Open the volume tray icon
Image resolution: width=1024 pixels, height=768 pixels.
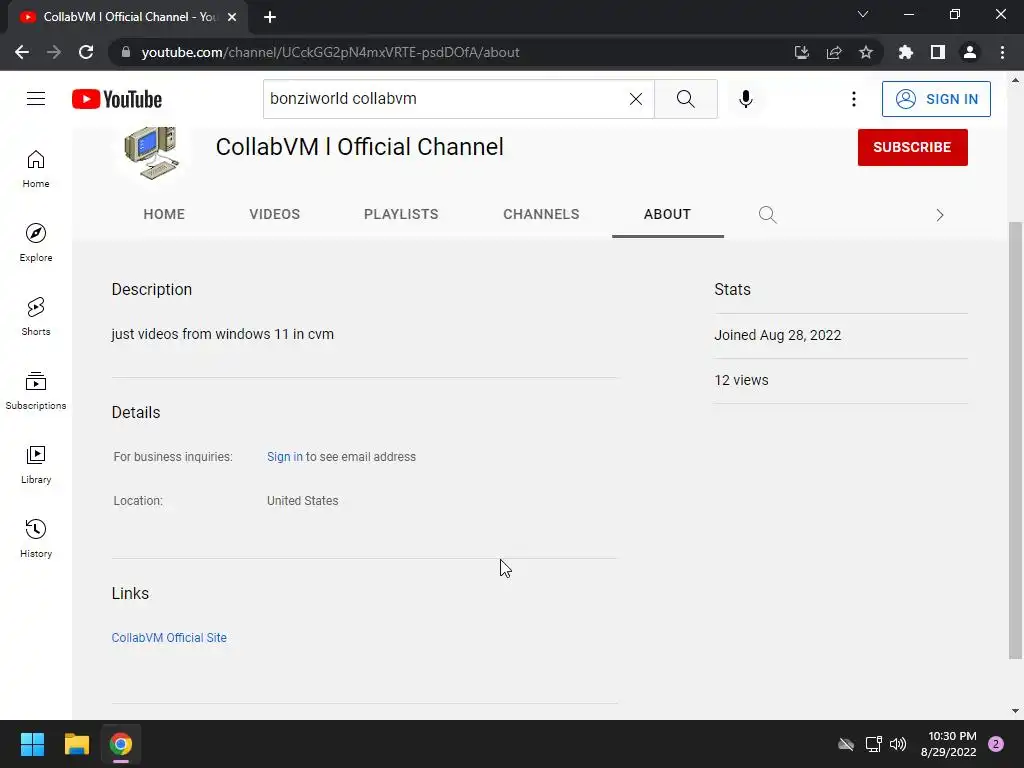click(x=898, y=744)
